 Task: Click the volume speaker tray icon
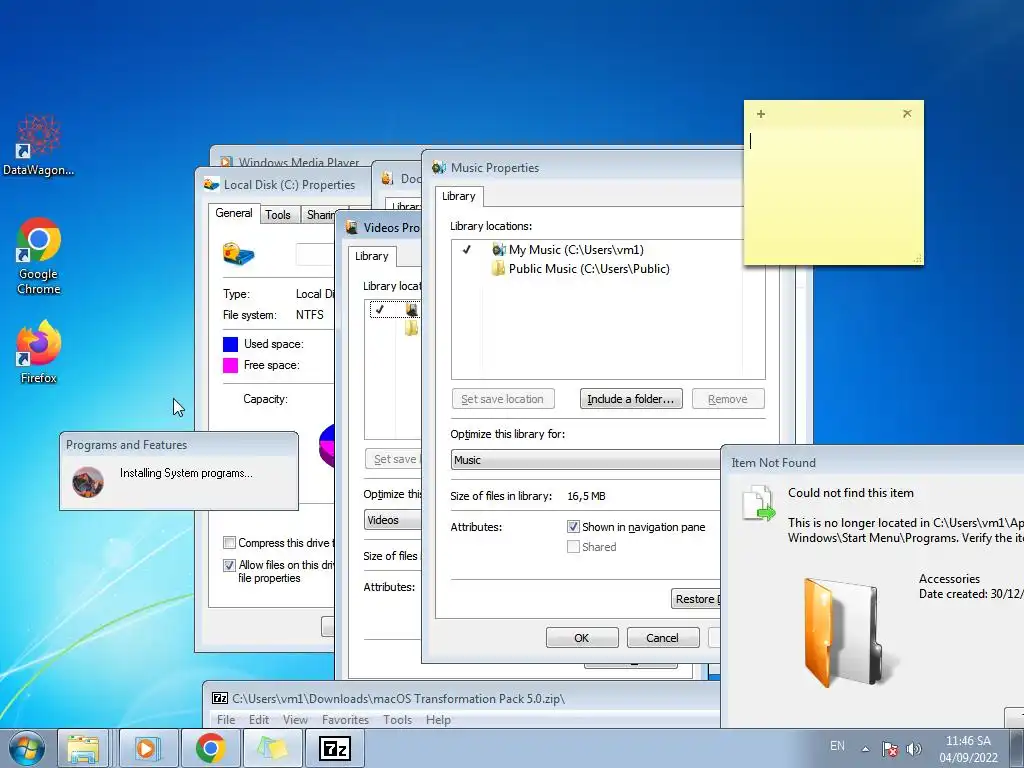coord(914,749)
